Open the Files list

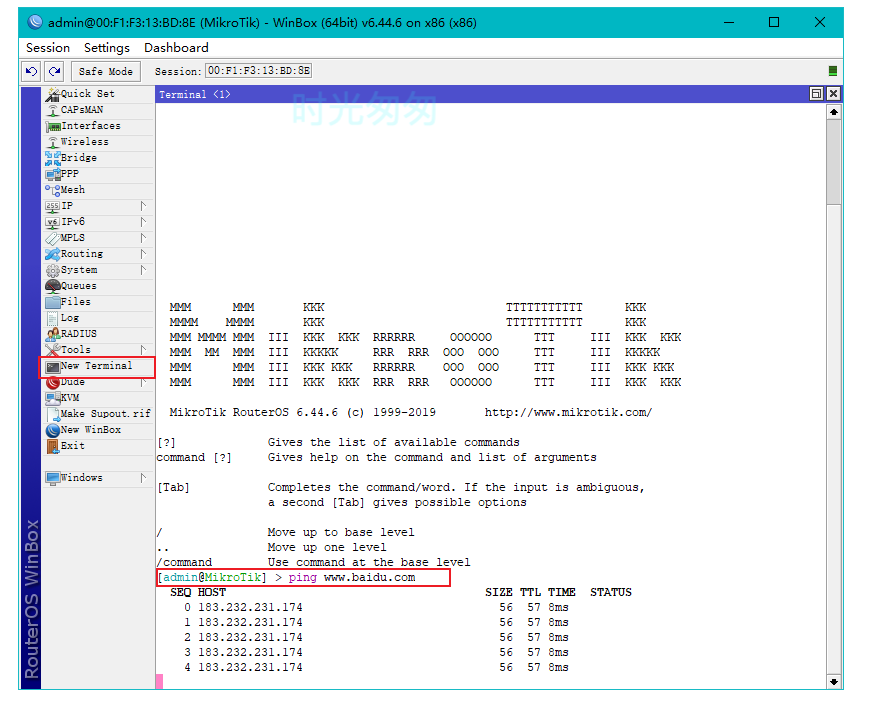click(98, 303)
